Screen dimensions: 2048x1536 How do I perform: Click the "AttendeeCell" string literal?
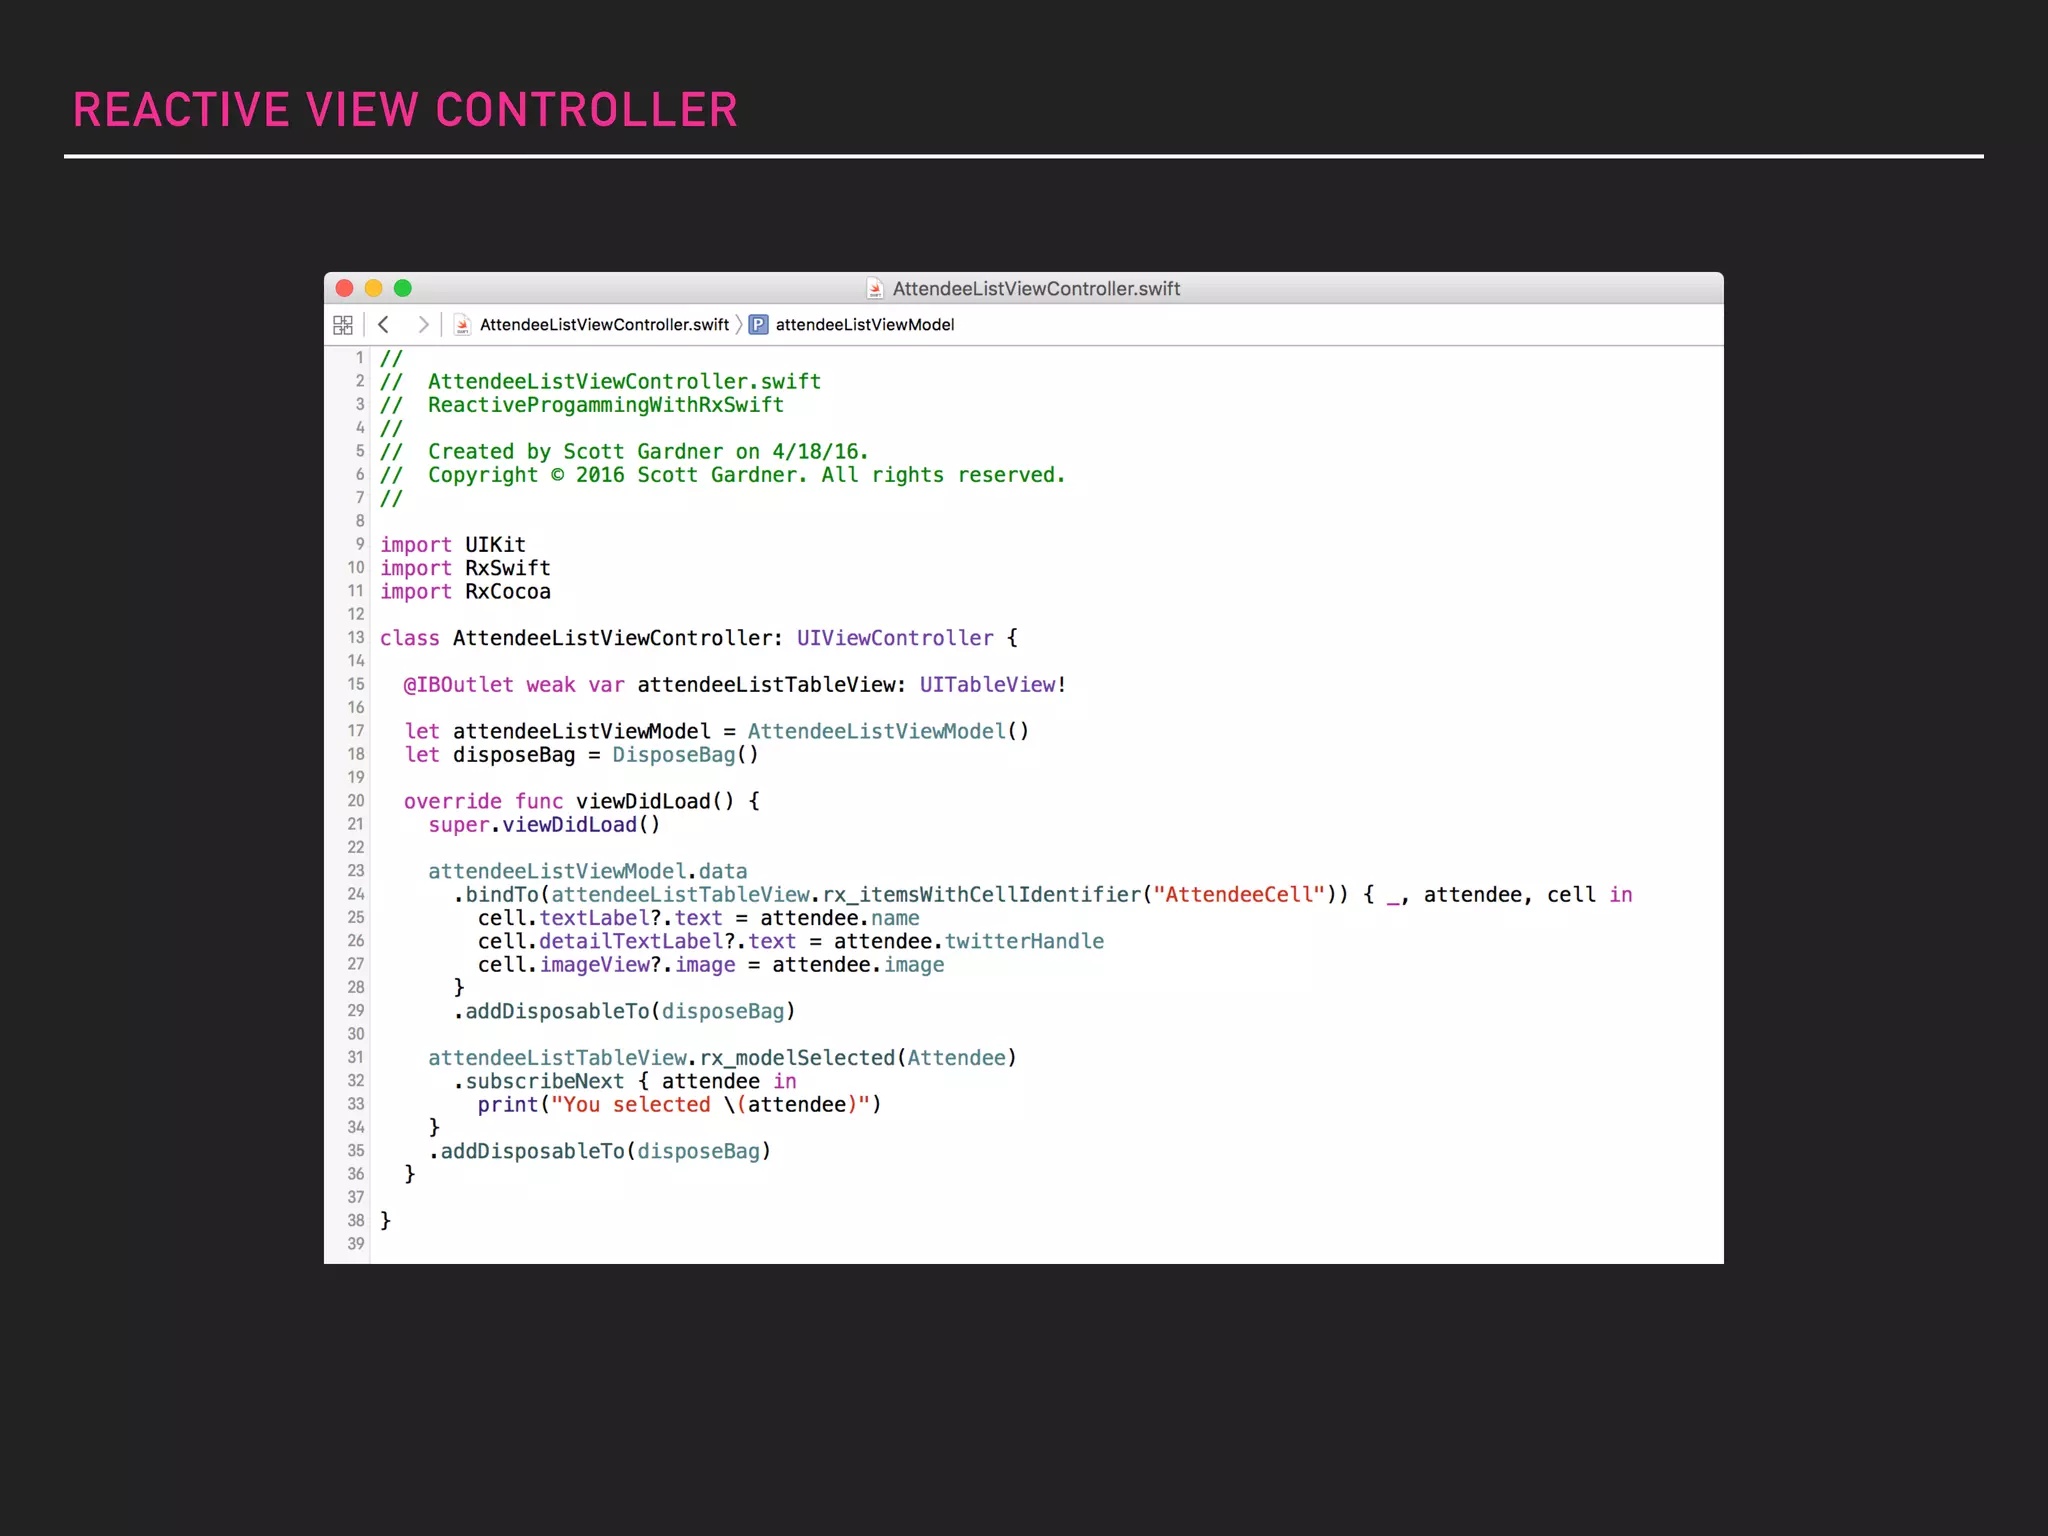point(1239,895)
